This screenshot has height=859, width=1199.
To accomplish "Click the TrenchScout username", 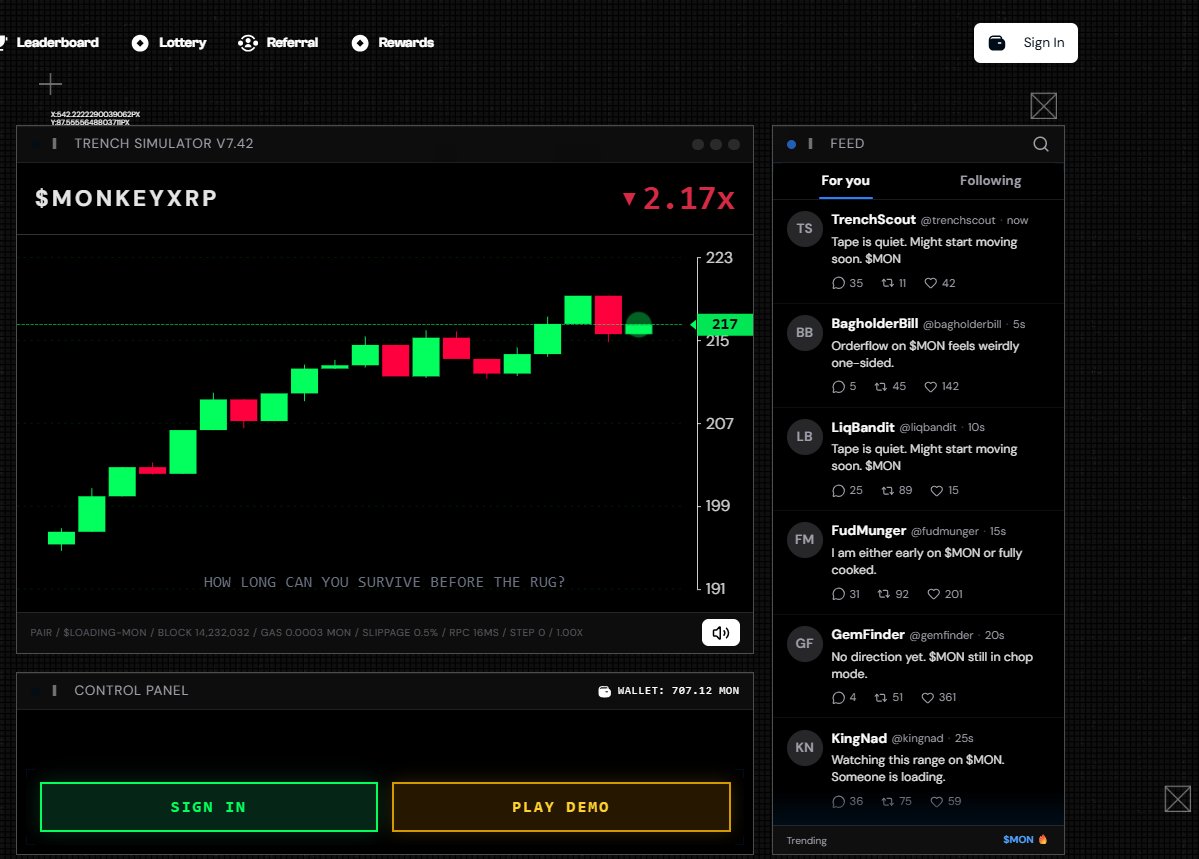I will pos(873,220).
